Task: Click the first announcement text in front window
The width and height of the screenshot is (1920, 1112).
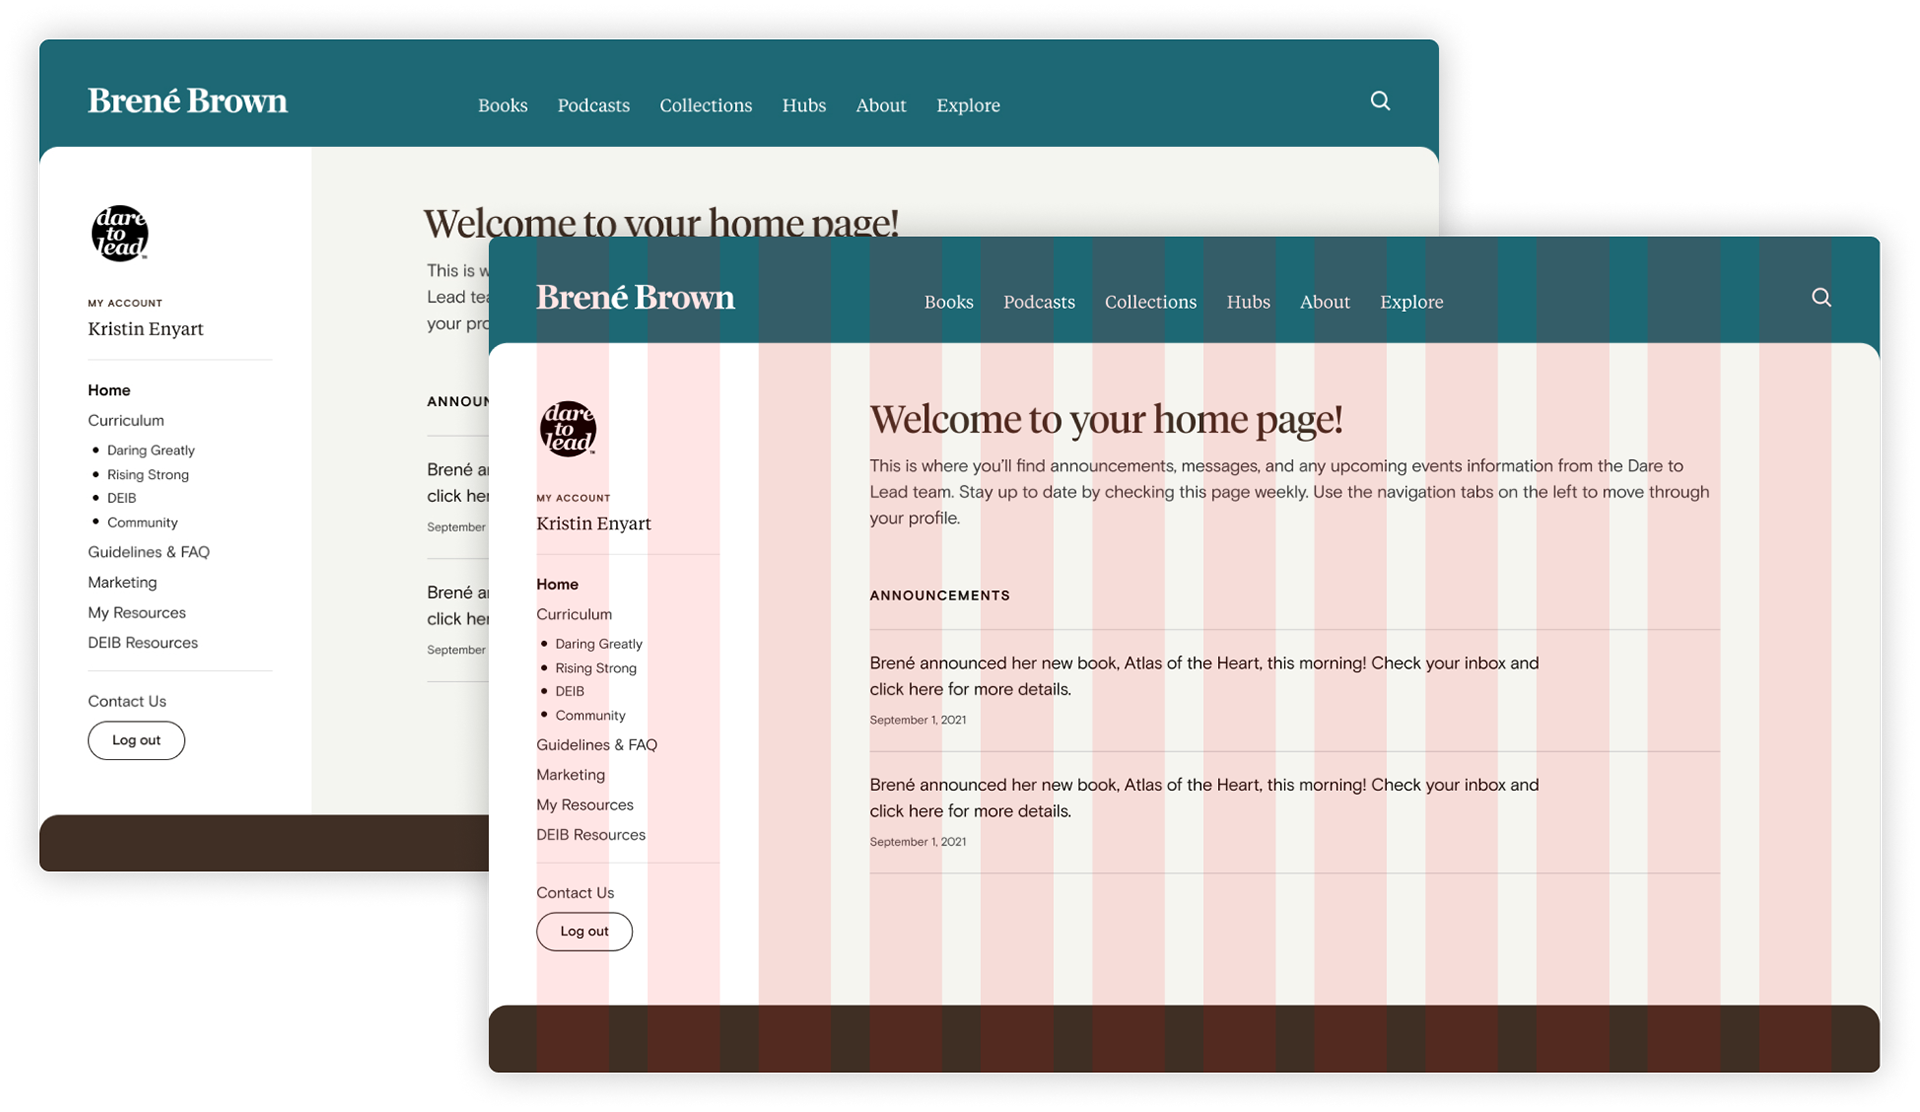Action: pos(1204,676)
